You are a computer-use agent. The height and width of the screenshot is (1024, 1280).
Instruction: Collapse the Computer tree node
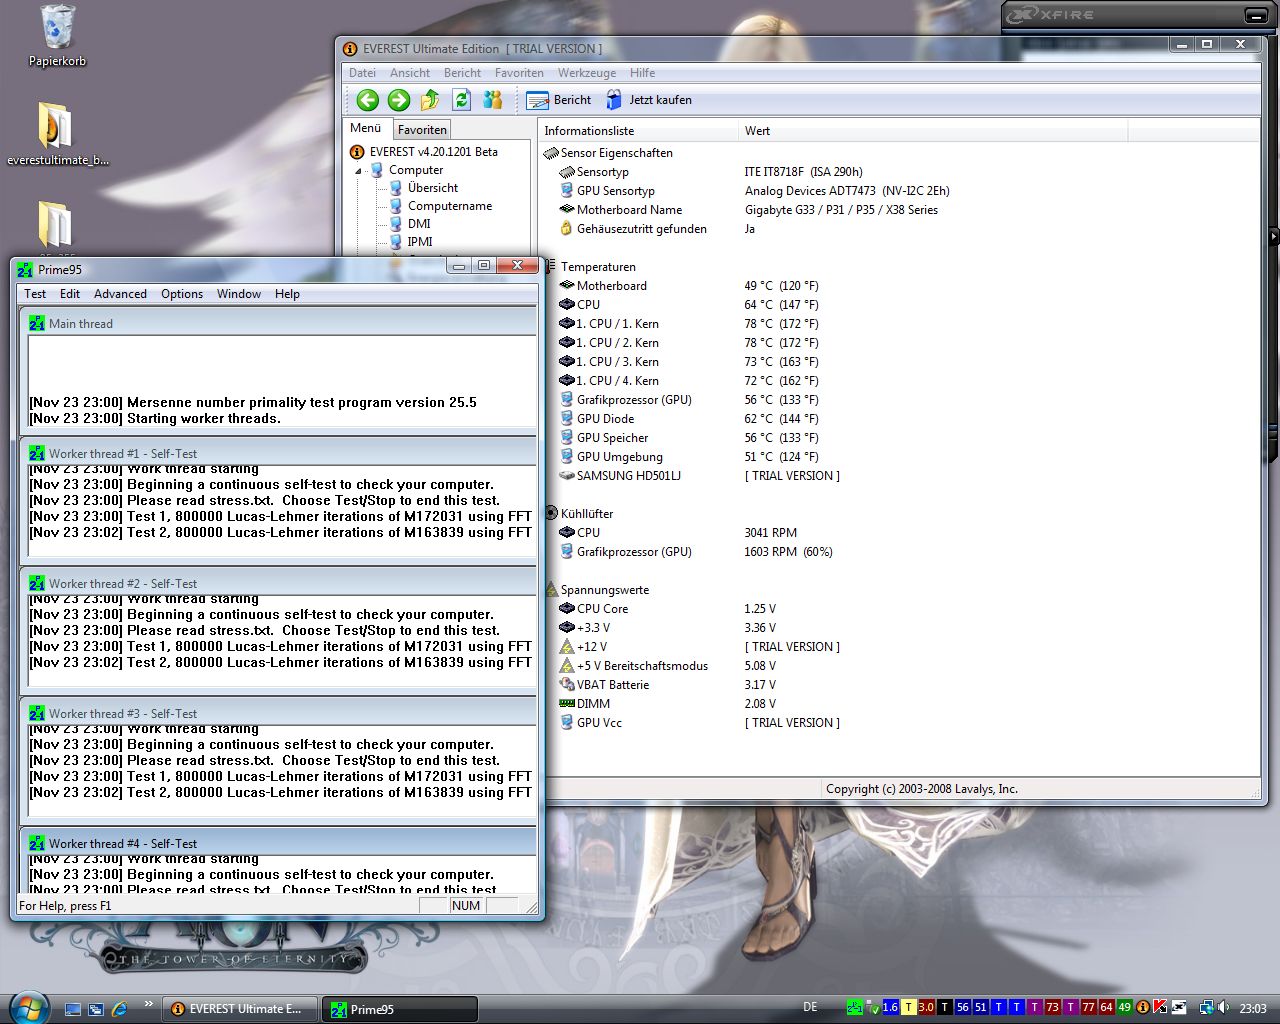pyautogui.click(x=358, y=171)
